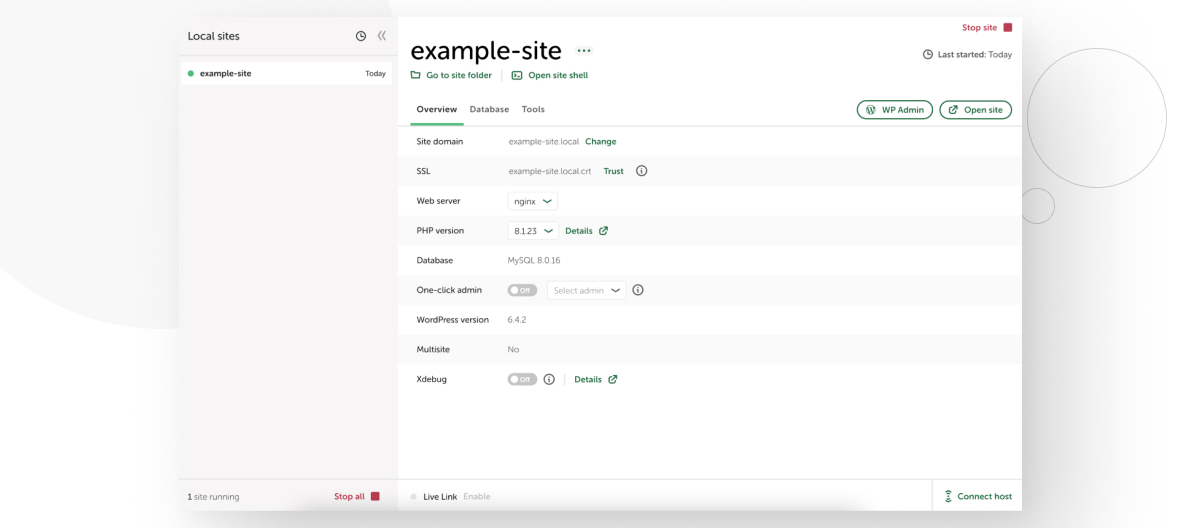1200x528 pixels.
Task: Click the SSL info icon
Action: click(641, 171)
